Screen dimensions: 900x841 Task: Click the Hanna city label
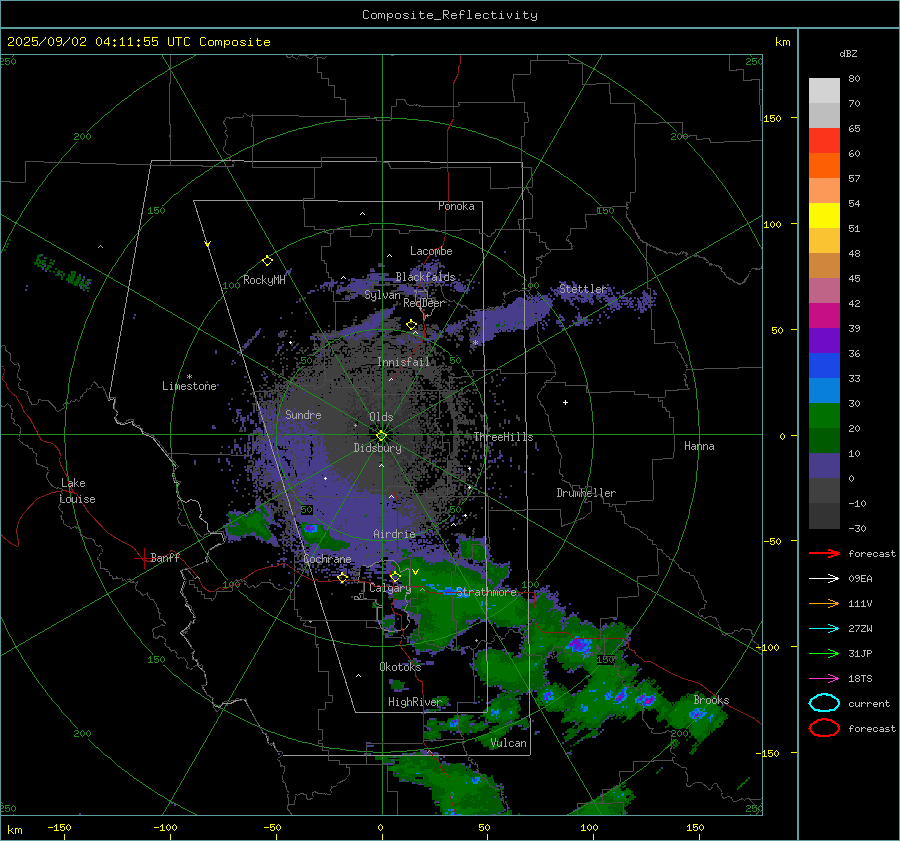click(x=699, y=446)
